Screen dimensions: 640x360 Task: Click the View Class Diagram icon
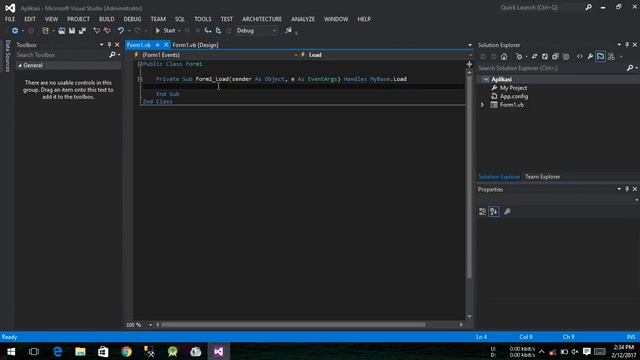tap(611, 56)
